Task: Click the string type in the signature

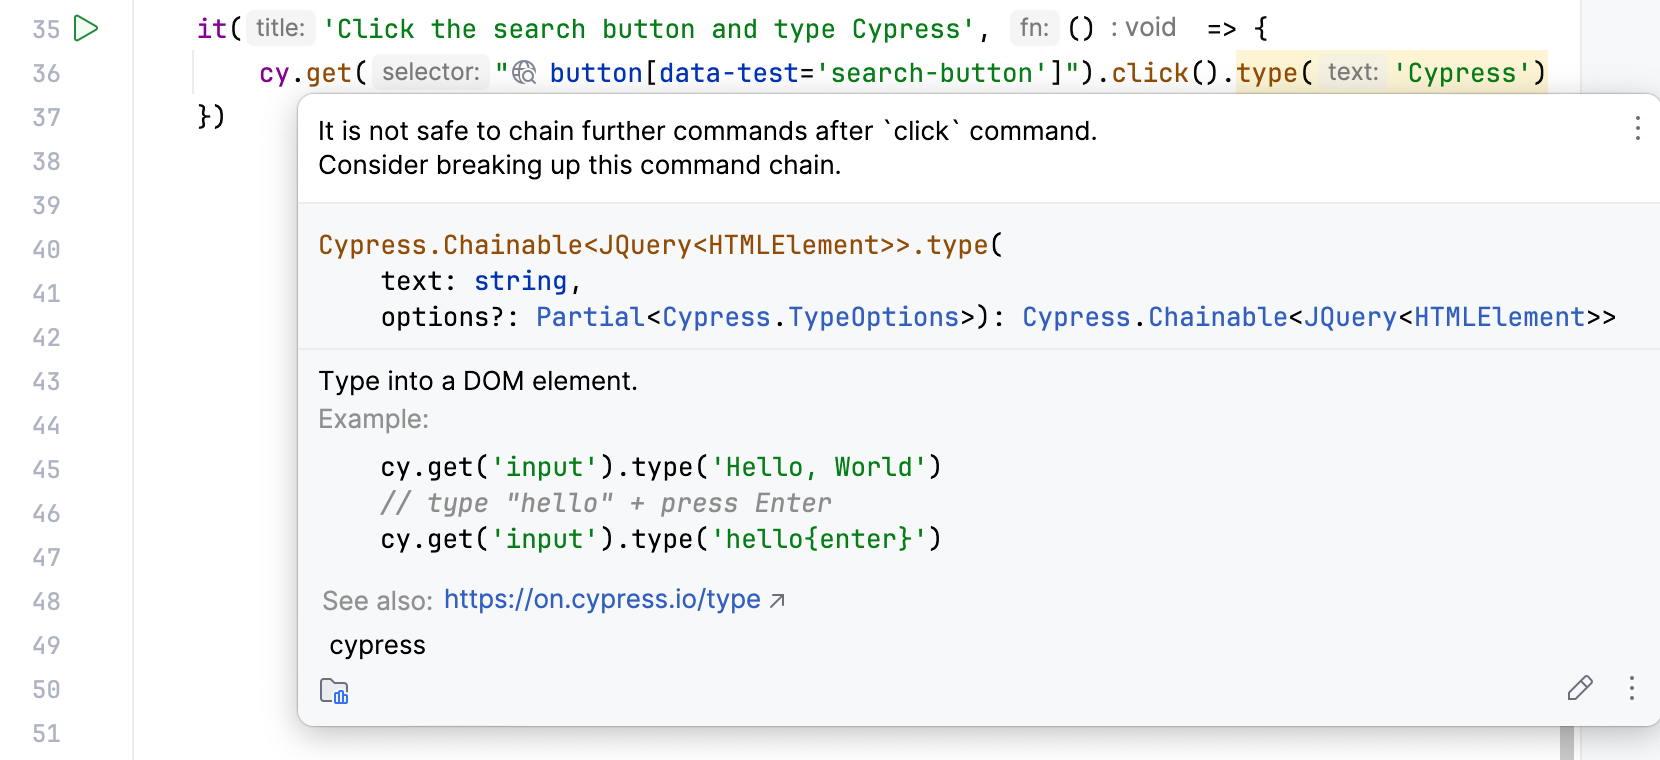Action: [520, 281]
